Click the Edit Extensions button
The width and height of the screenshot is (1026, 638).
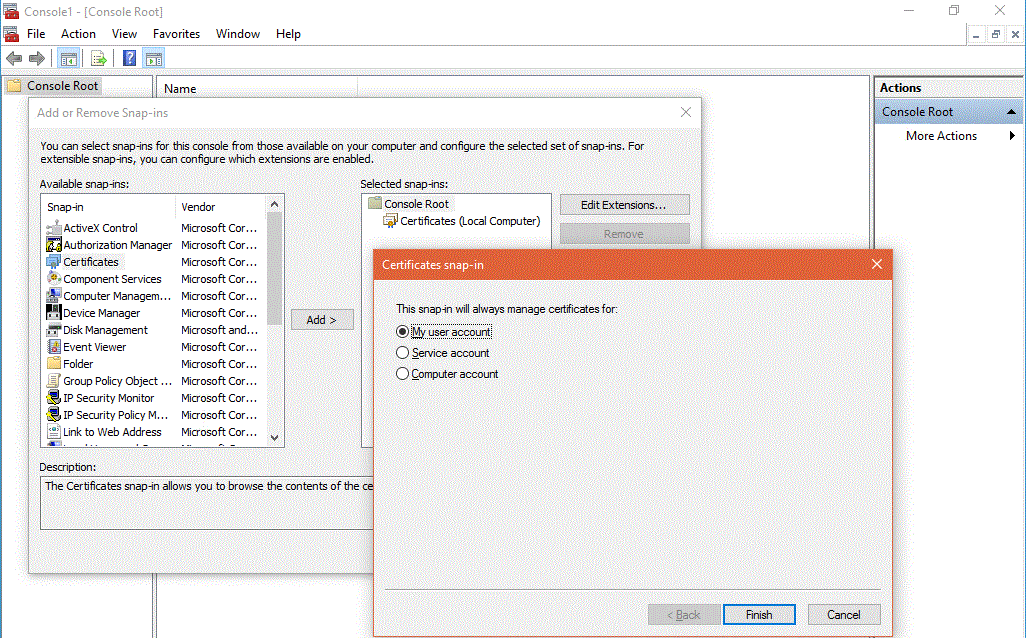pyautogui.click(x=624, y=205)
